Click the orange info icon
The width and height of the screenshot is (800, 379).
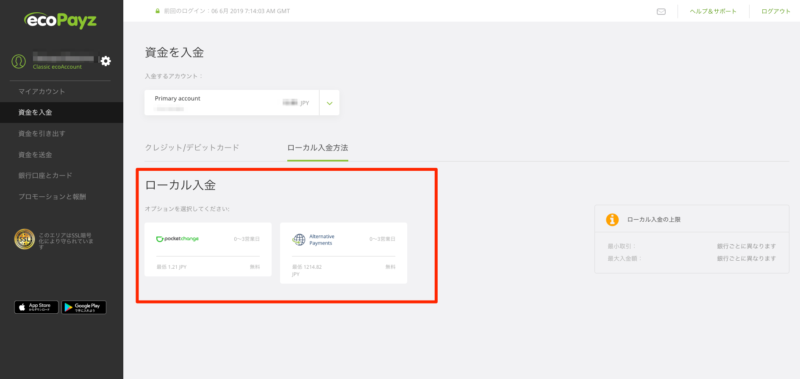click(x=612, y=219)
